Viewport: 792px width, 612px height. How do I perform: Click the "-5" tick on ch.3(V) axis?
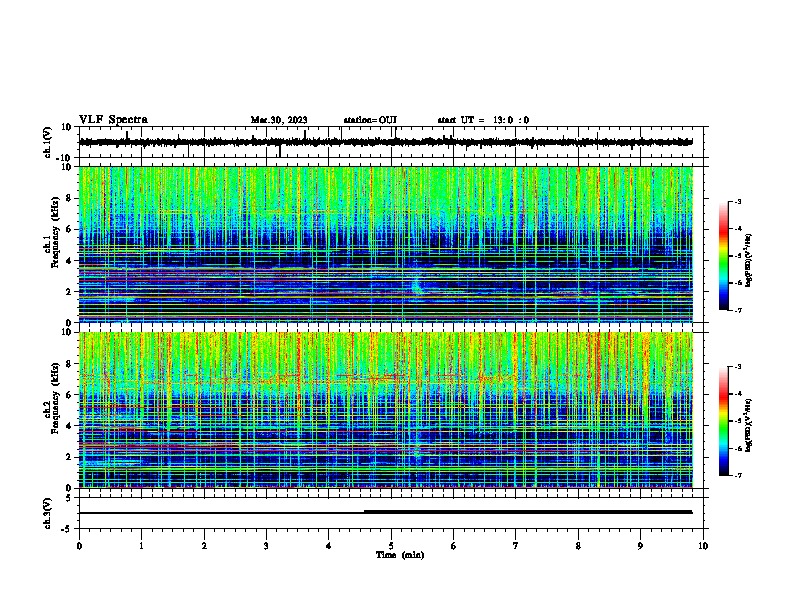point(68,529)
